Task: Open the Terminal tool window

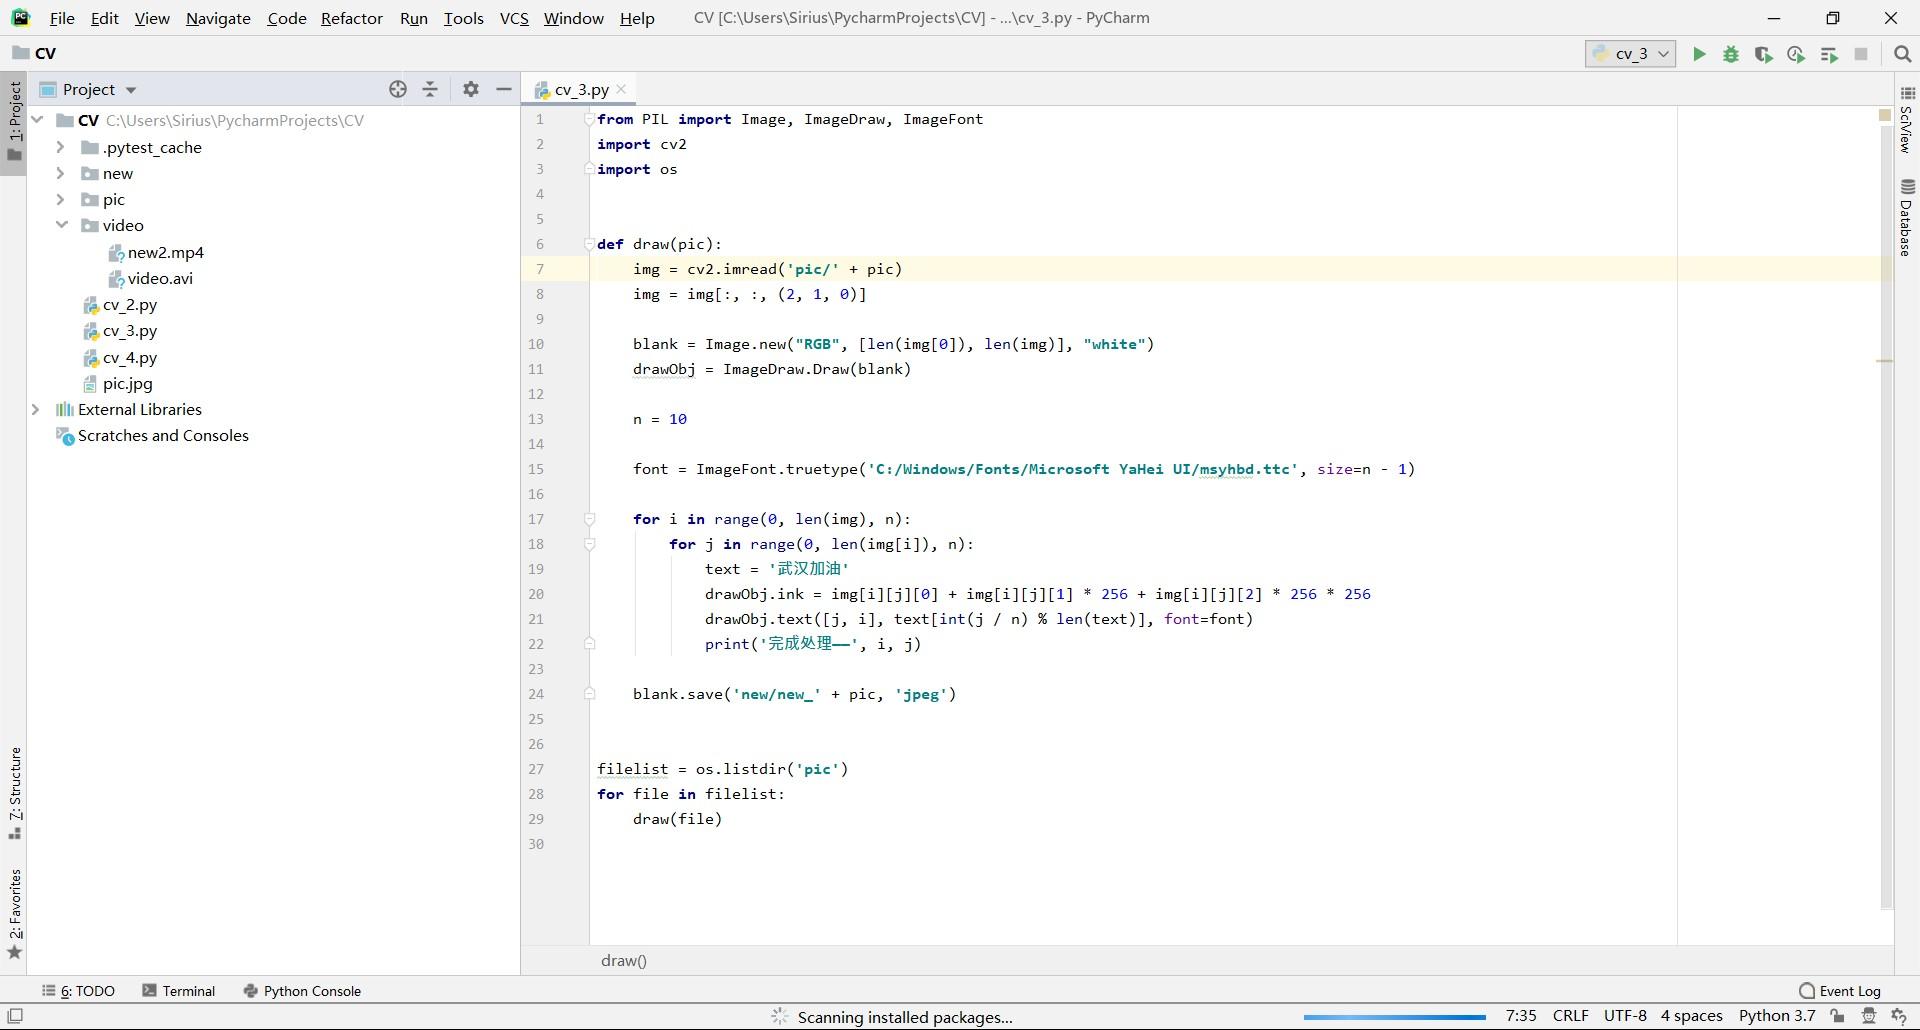Action: [179, 991]
